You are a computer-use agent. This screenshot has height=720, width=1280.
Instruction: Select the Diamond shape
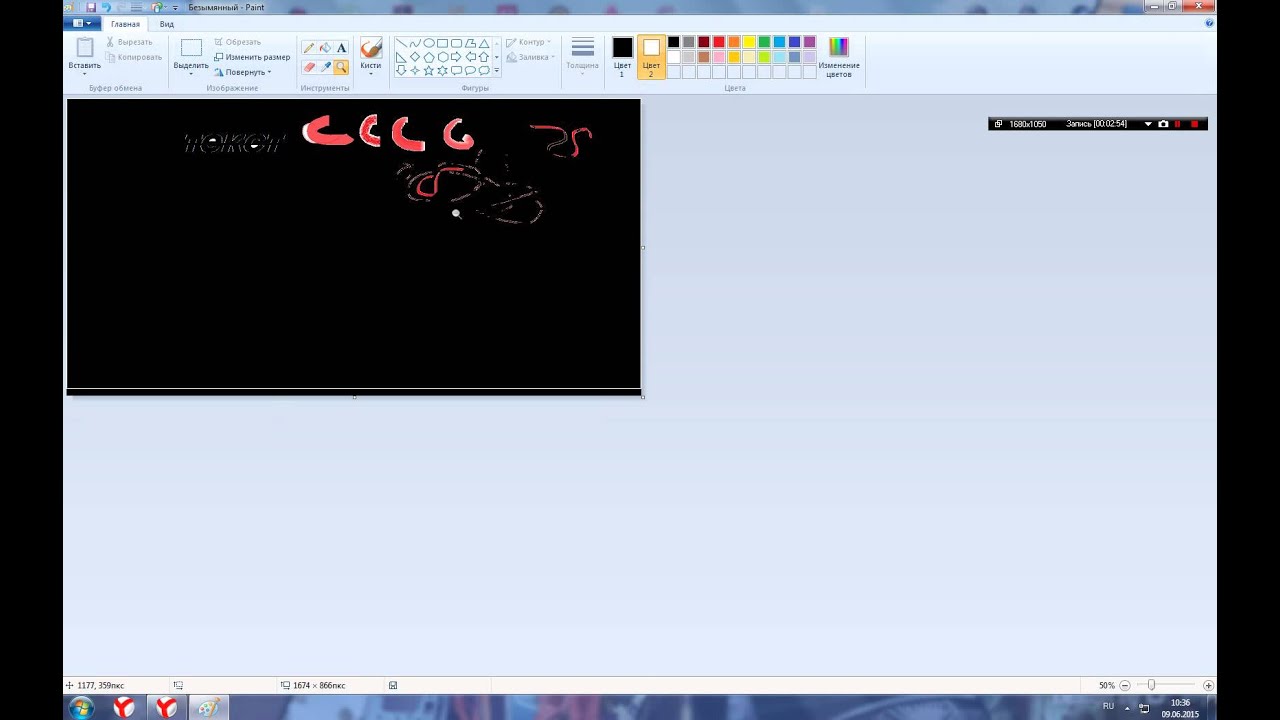[x=415, y=57]
